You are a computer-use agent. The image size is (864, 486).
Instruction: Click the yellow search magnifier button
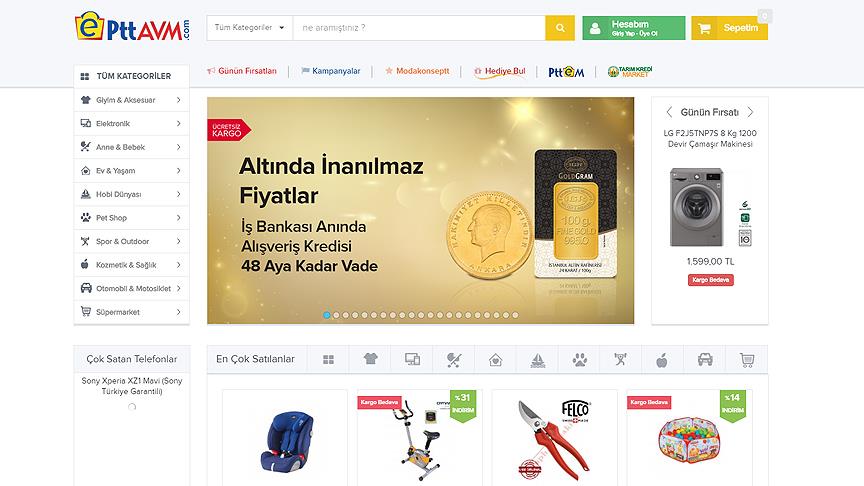tap(560, 28)
